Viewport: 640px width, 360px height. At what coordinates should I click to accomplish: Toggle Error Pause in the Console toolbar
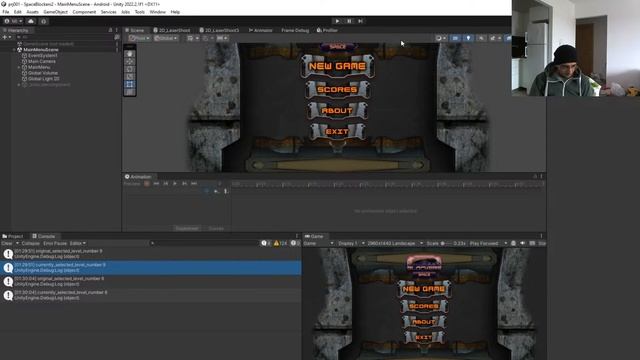click(55, 243)
